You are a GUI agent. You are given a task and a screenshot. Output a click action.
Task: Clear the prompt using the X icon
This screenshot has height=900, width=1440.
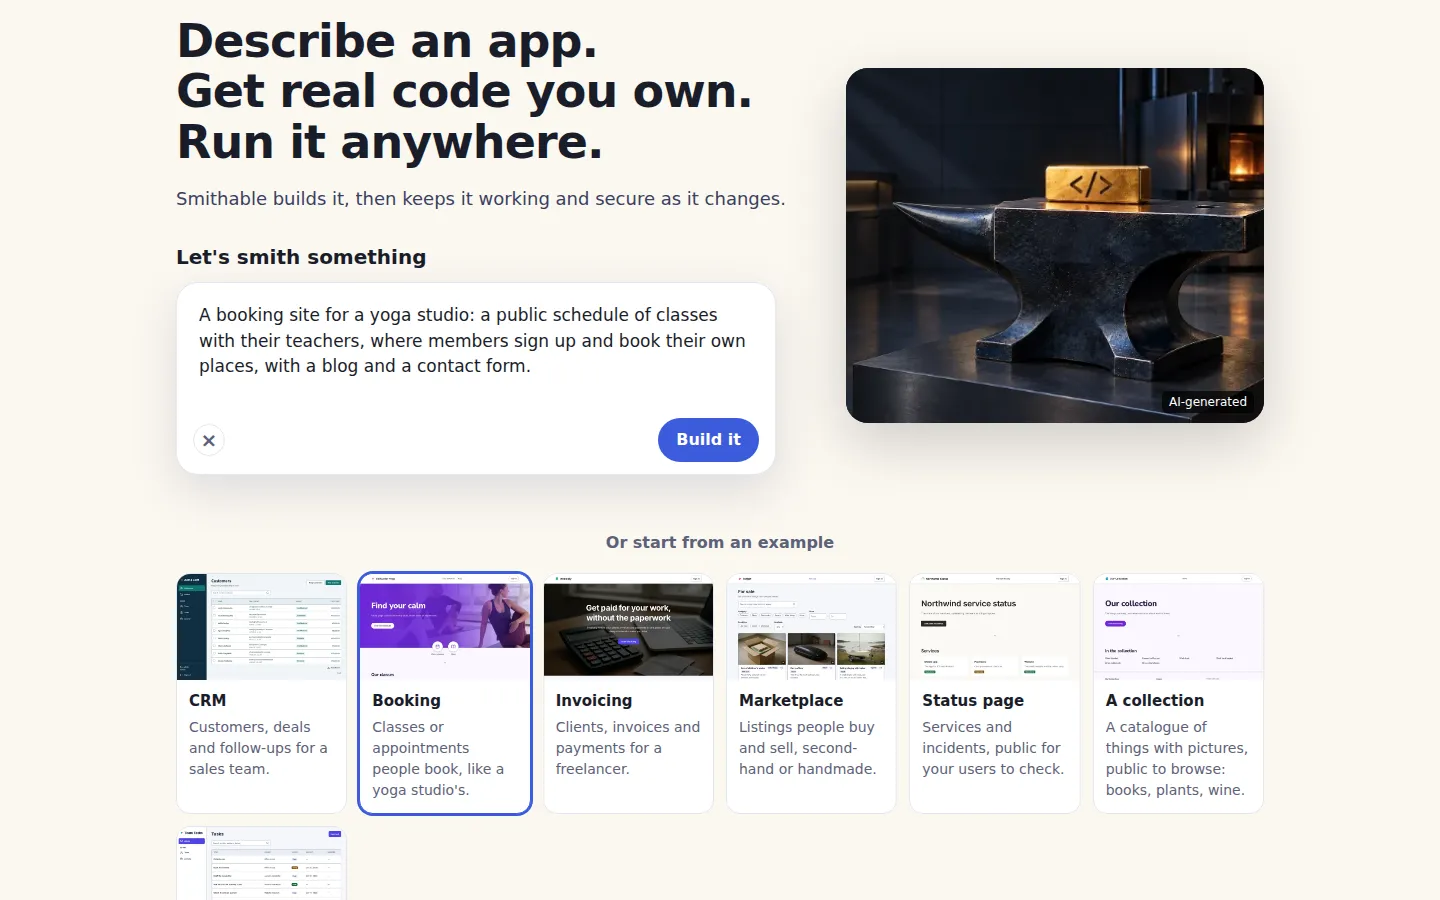[209, 440]
